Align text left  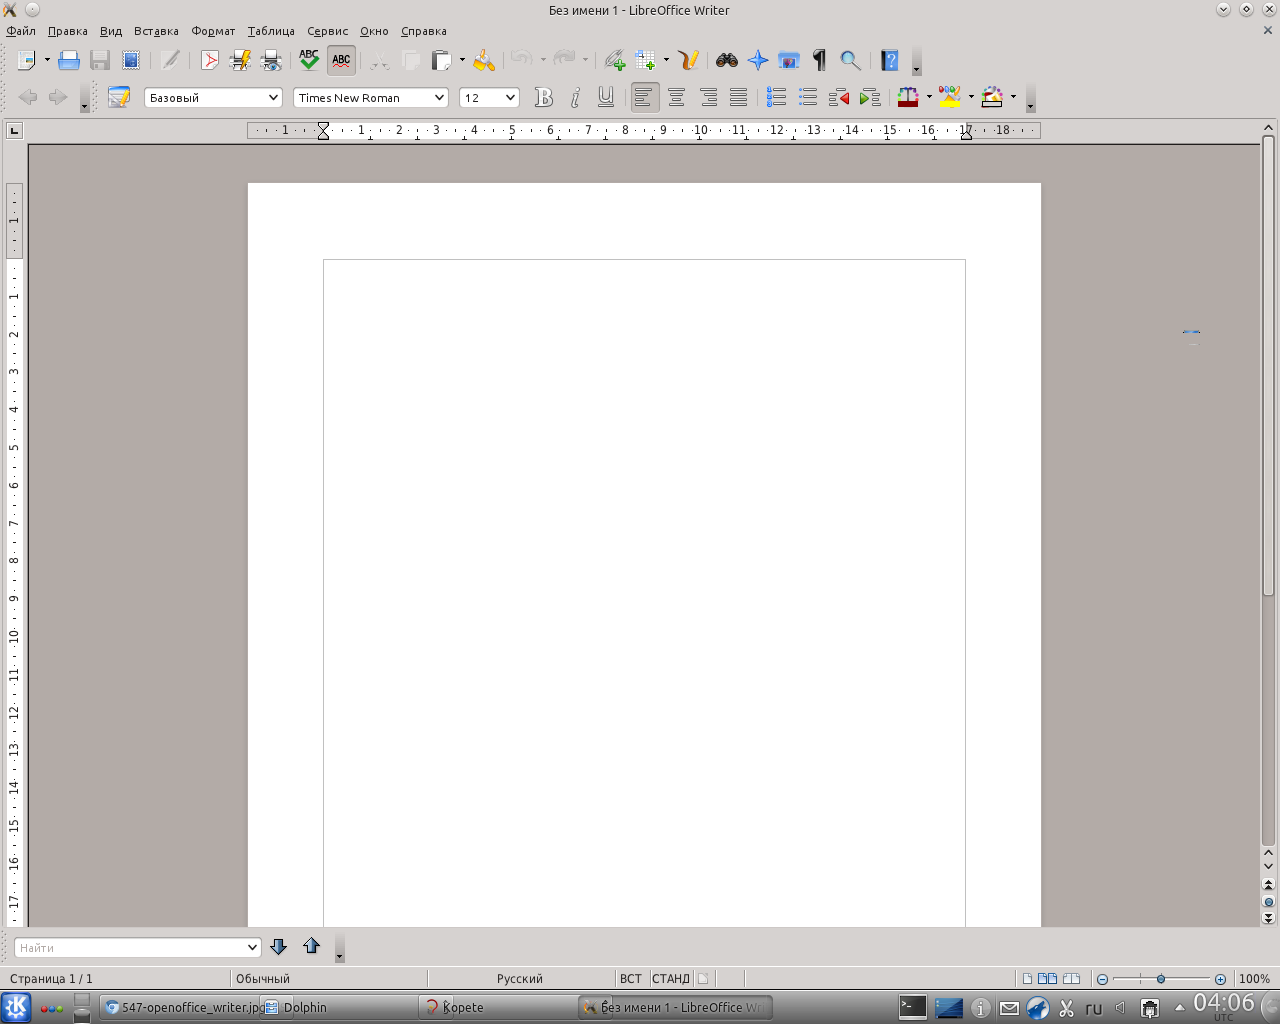tap(645, 97)
